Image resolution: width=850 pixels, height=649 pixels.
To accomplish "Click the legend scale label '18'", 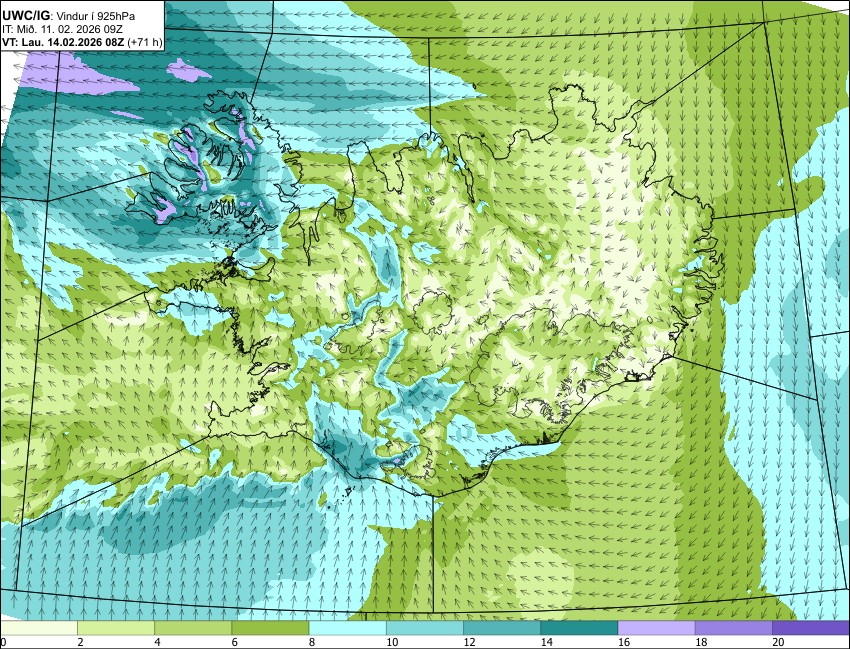I will [x=701, y=642].
